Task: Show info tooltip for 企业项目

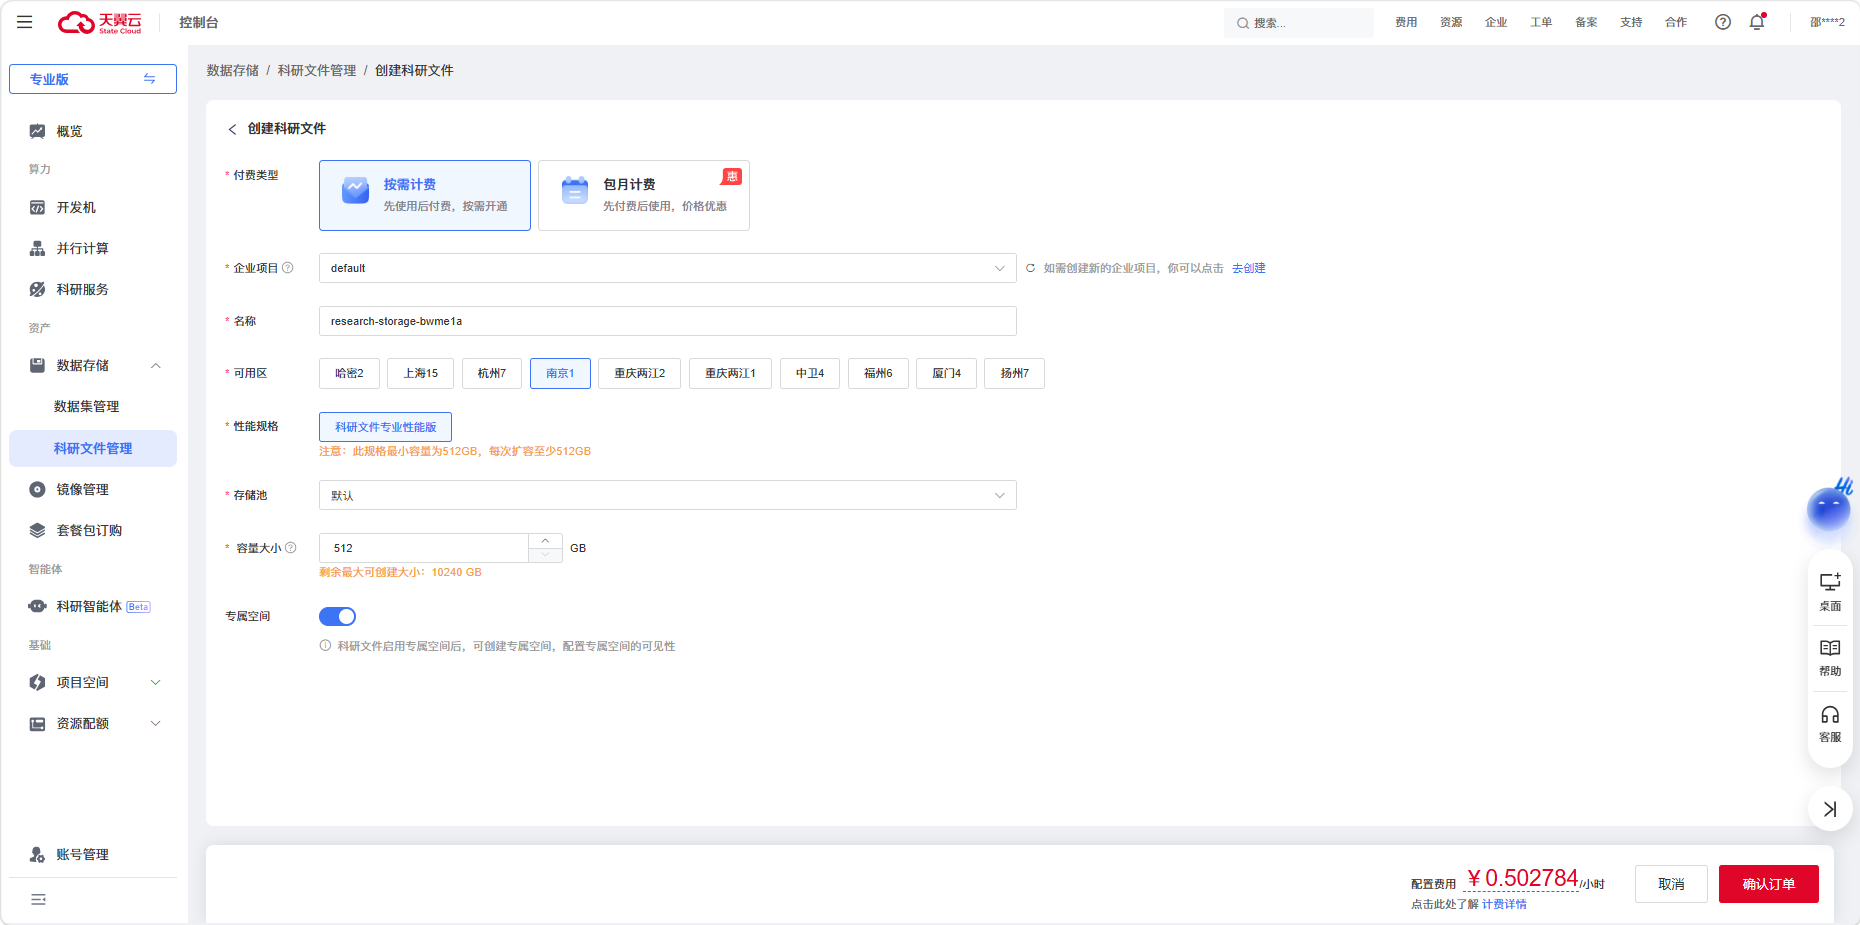Action: tap(288, 267)
